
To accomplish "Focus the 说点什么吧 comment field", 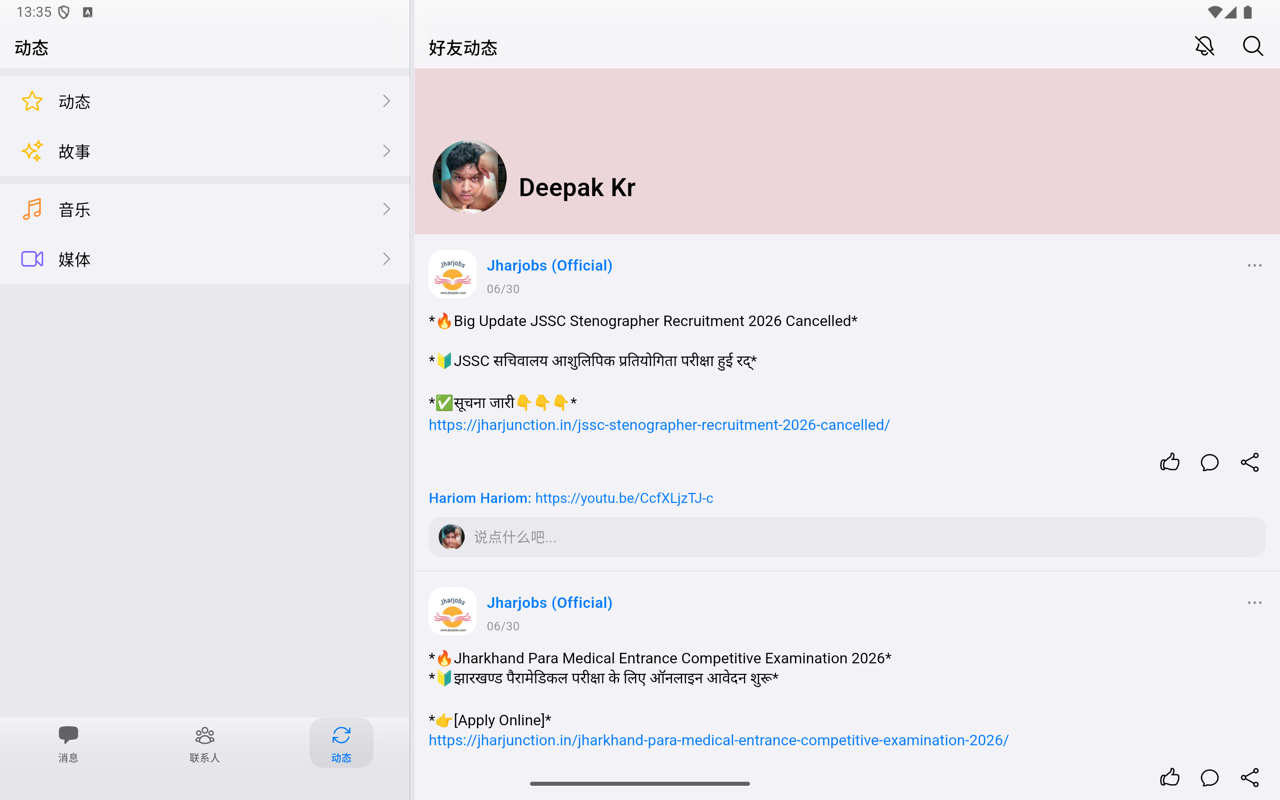I will [847, 537].
